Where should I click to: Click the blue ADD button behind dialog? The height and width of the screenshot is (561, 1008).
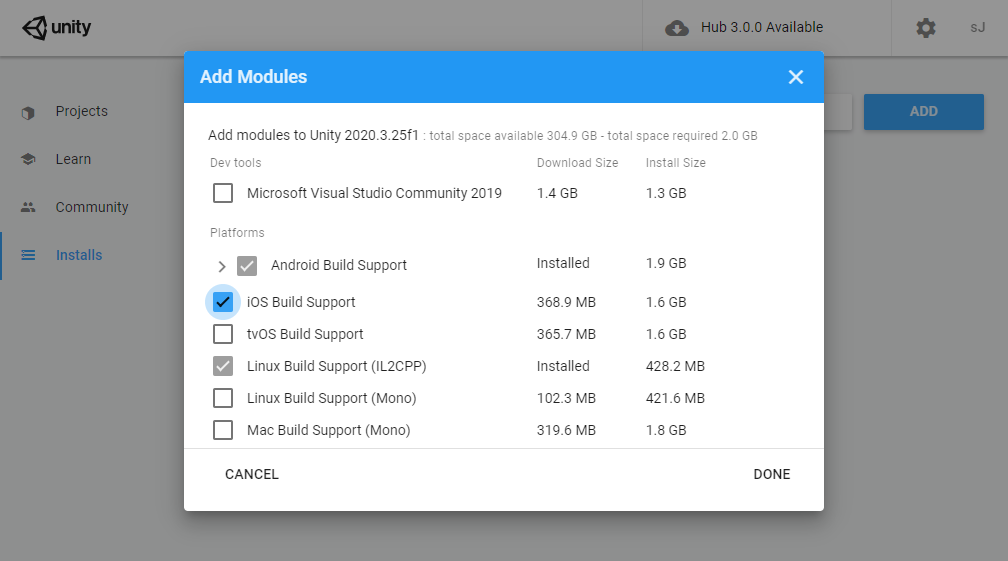click(924, 112)
